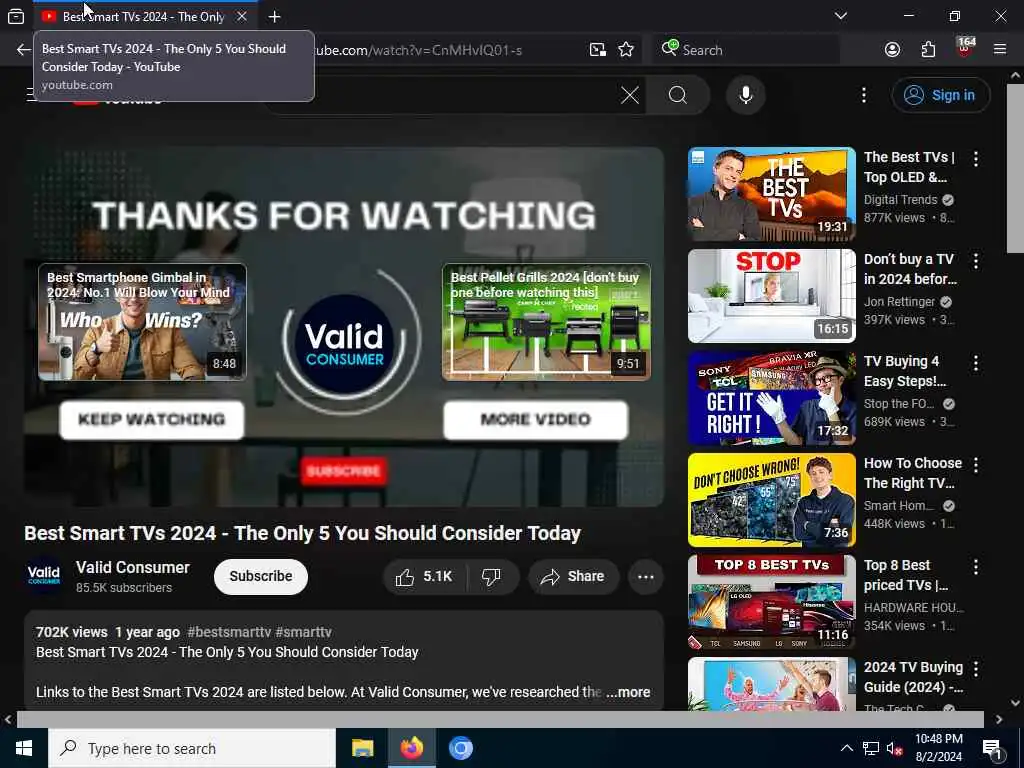
Task: Open options menu for Don't buy a TV video
Action: coord(976,261)
